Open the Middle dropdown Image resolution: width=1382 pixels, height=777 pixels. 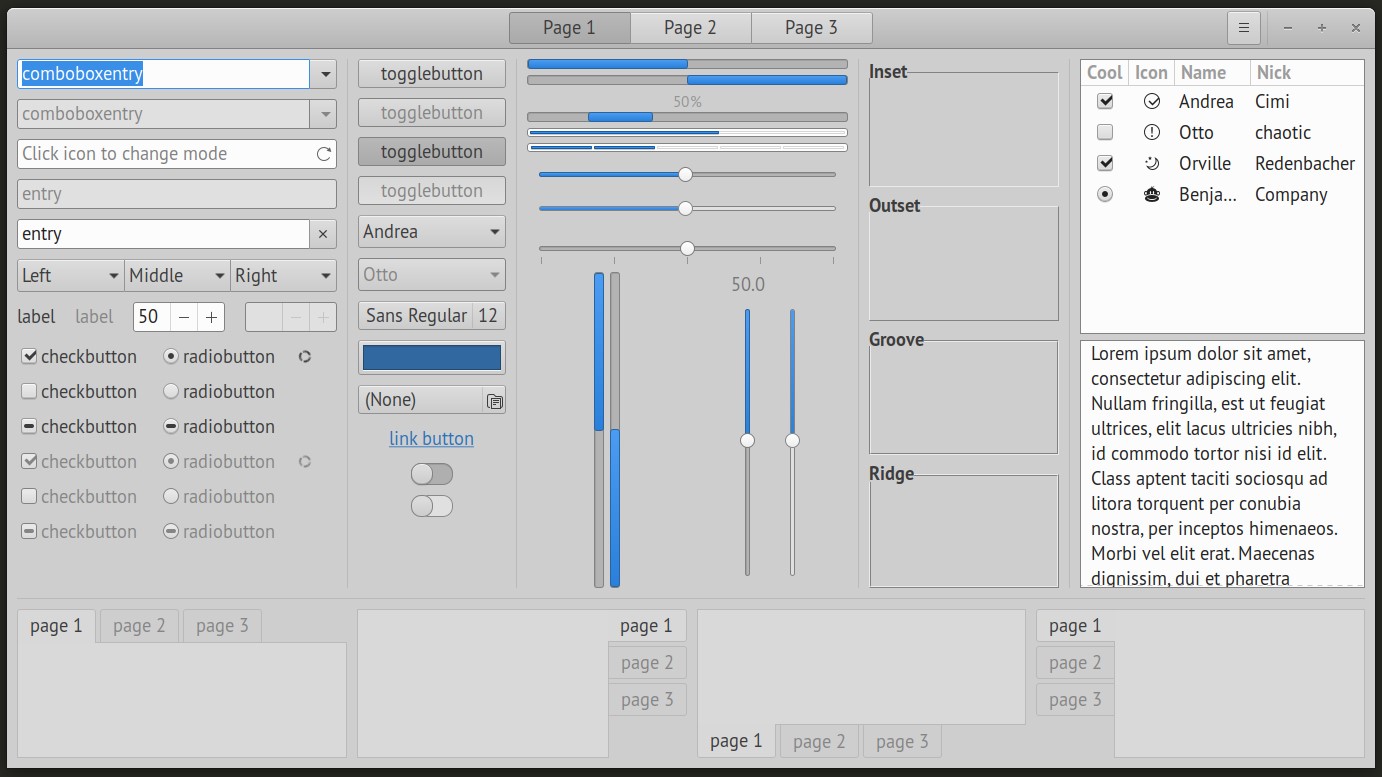click(177, 276)
